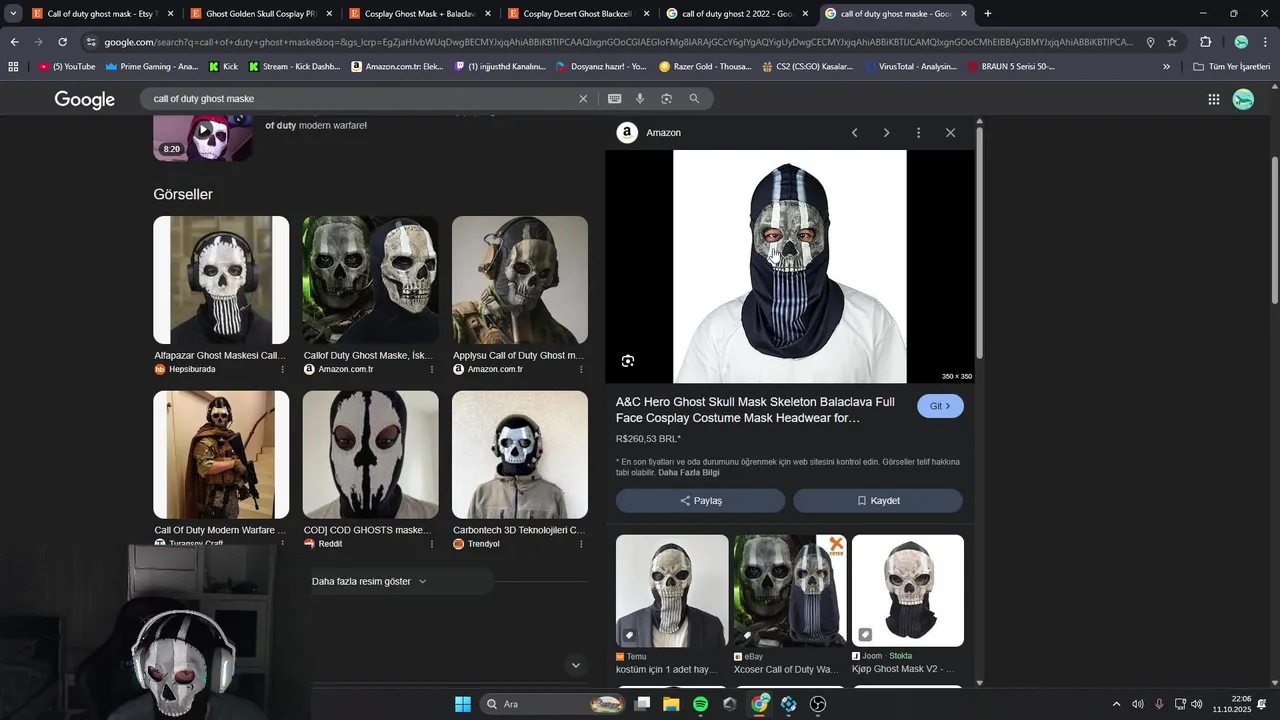Open the on-screen keyboard input tool
The image size is (1280, 720).
(614, 99)
